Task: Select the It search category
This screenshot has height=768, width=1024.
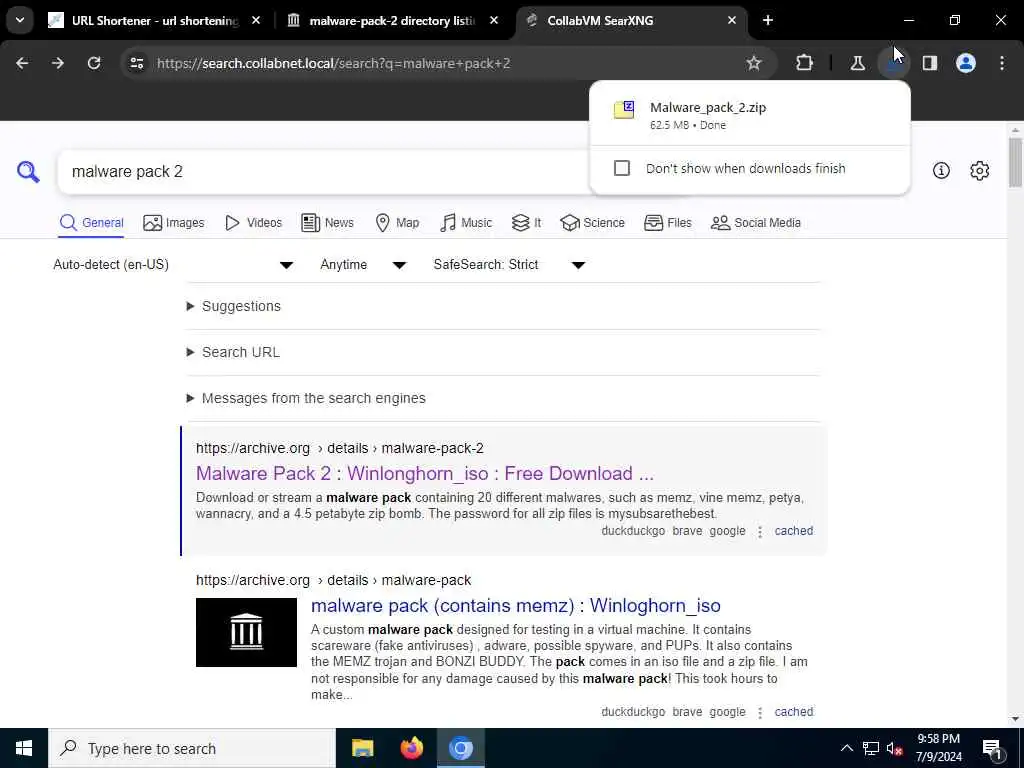Action: [x=526, y=223]
